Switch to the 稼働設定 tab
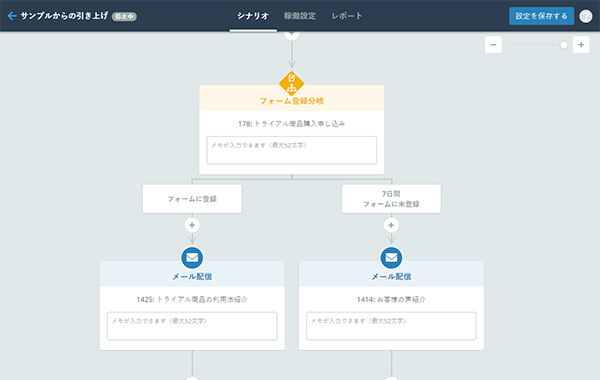The image size is (600, 380). [300, 16]
